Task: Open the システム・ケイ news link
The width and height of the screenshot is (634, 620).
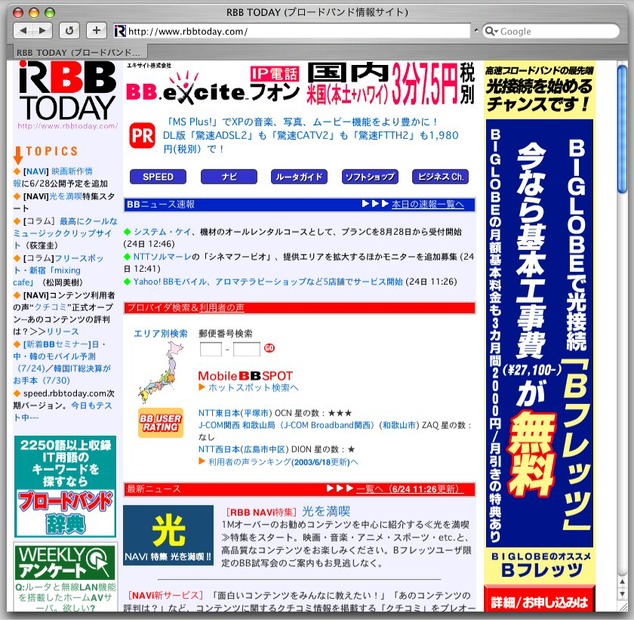Action: 162,232
